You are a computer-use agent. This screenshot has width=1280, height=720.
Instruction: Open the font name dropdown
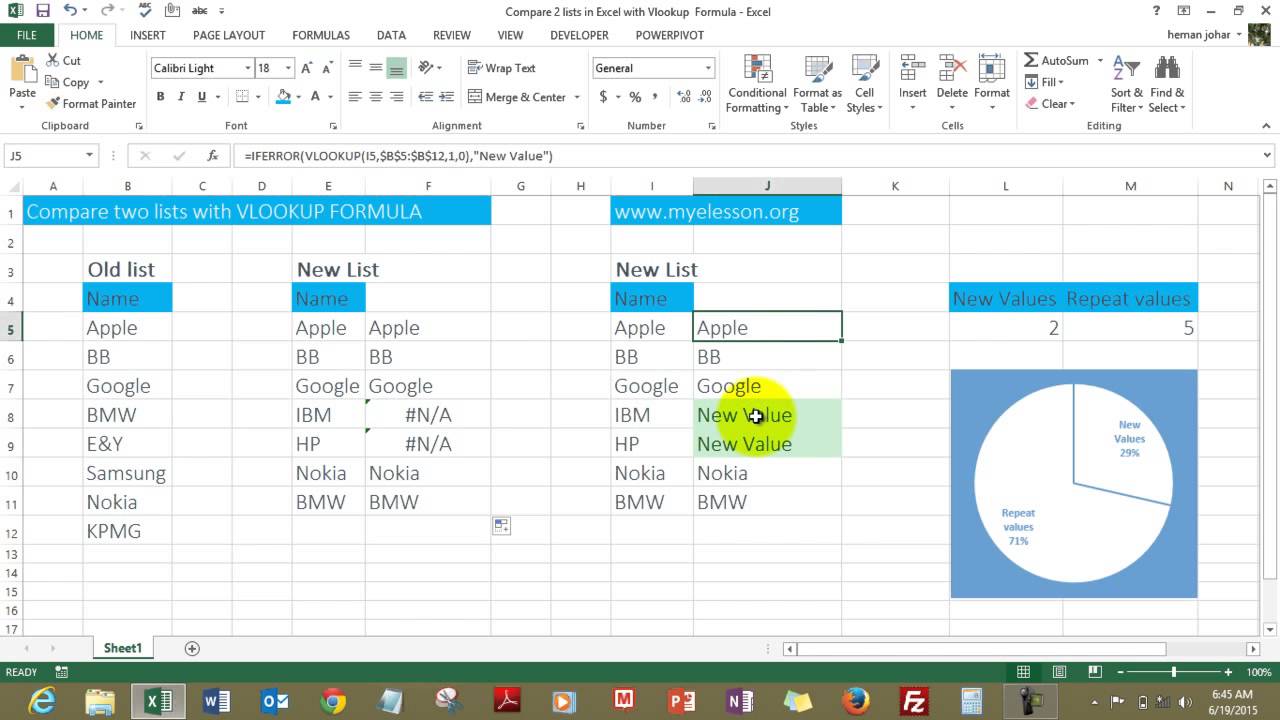248,68
